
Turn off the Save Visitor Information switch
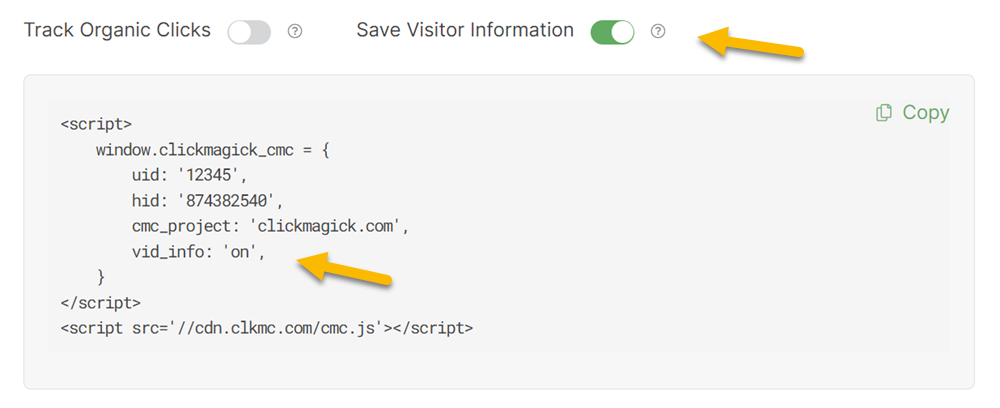tap(612, 32)
